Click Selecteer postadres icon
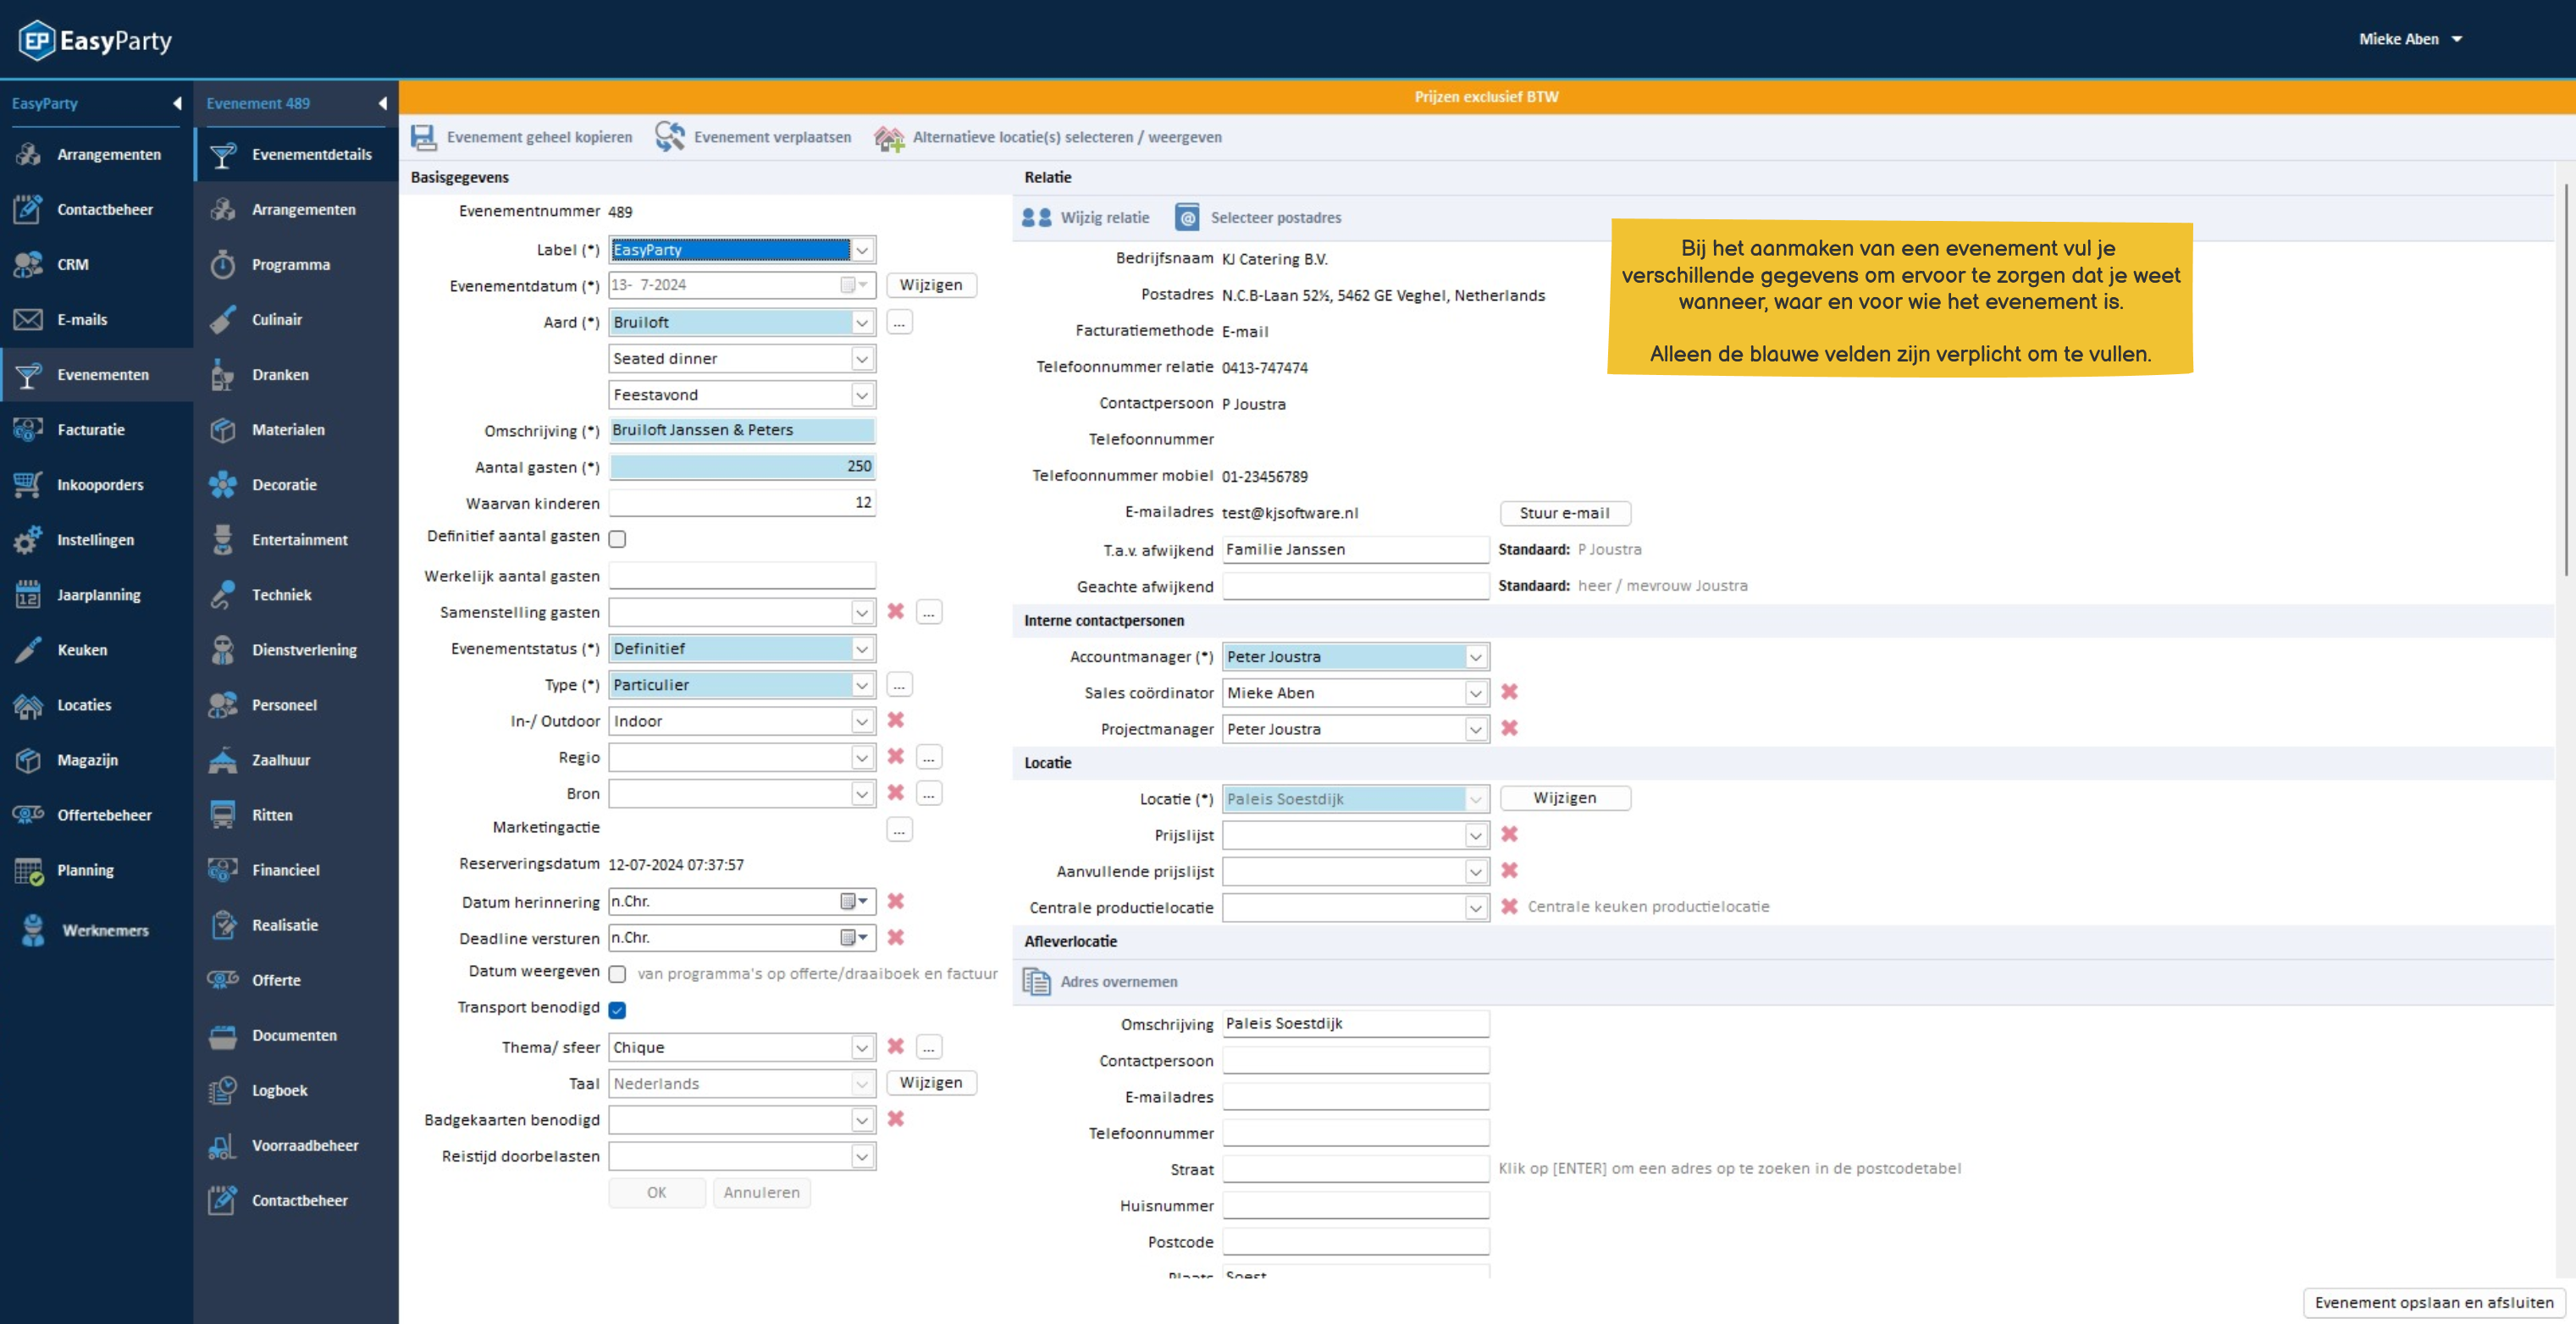The height and width of the screenshot is (1324, 2576). [1186, 217]
